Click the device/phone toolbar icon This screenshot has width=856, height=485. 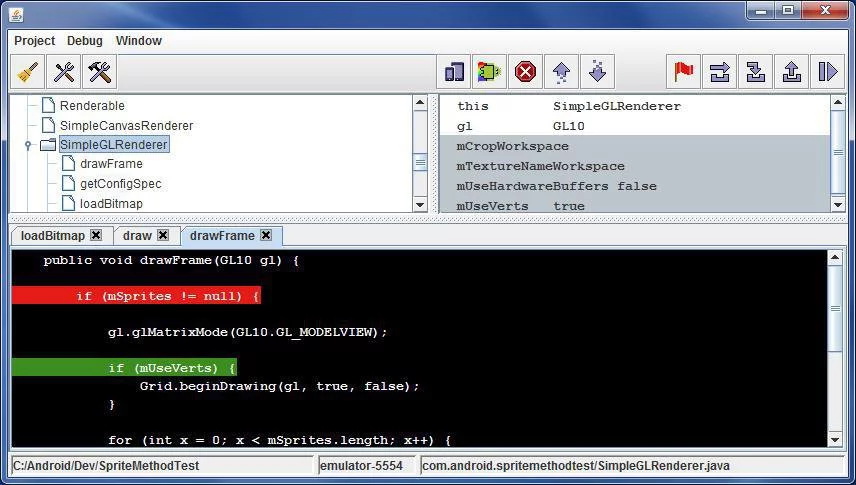coord(454,72)
